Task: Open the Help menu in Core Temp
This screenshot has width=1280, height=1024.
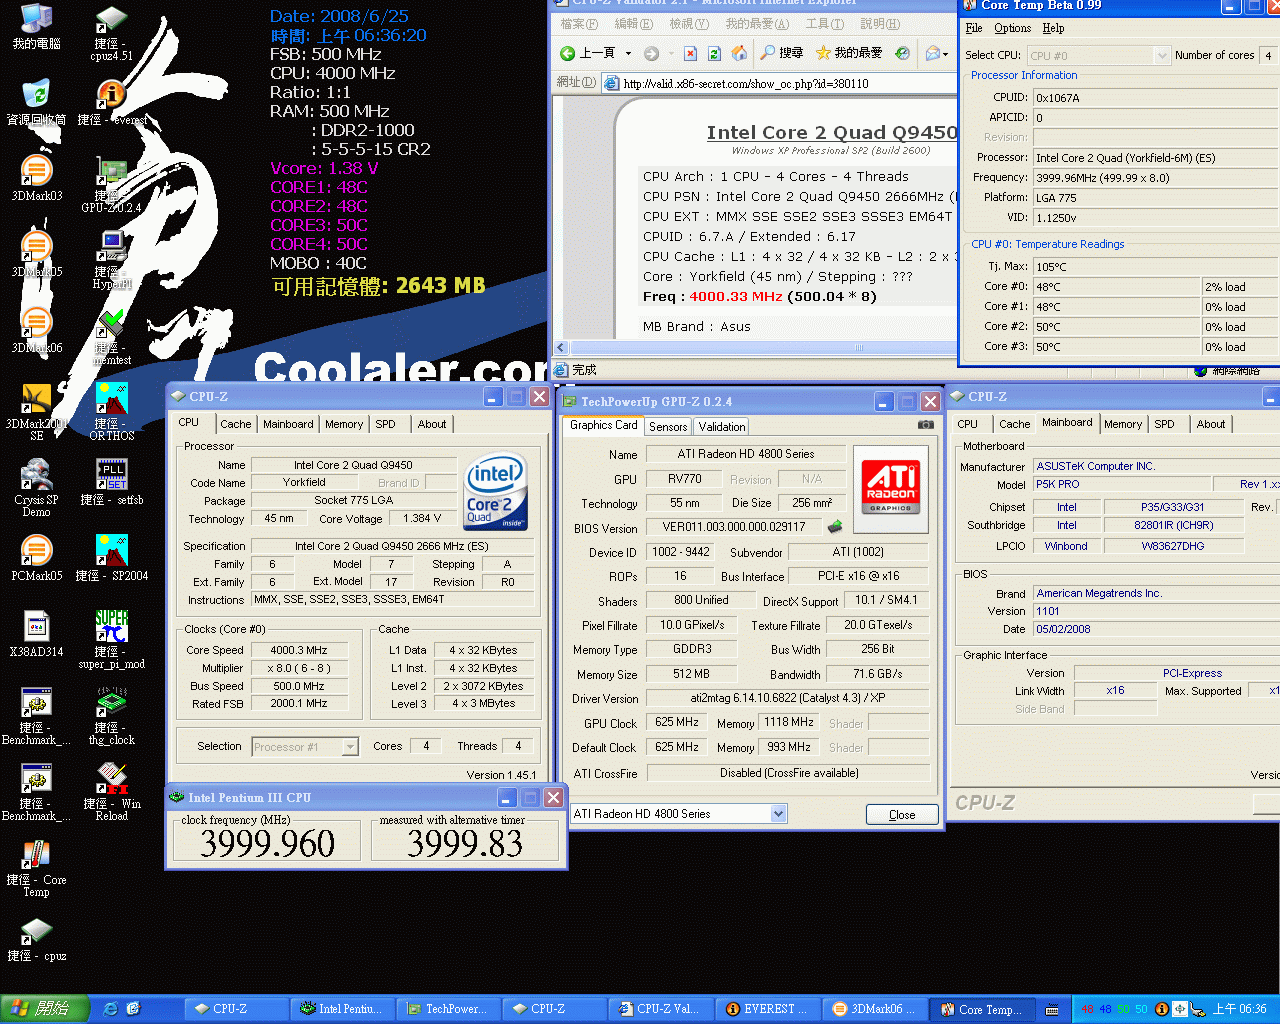Action: pos(1053,28)
